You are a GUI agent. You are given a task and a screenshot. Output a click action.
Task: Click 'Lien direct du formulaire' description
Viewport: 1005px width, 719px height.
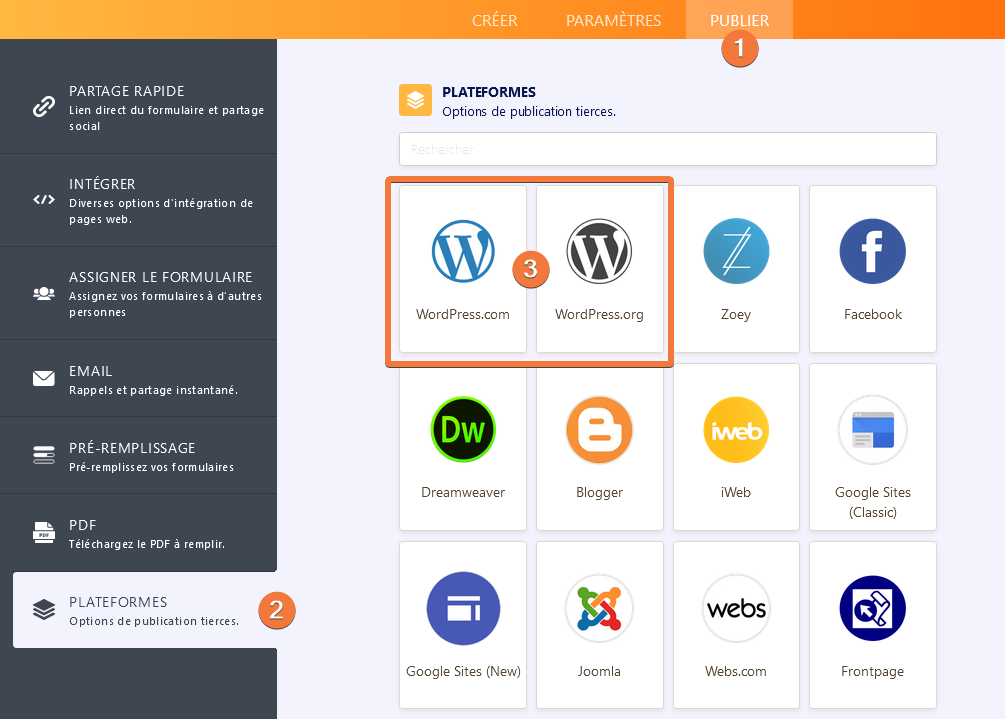pyautogui.click(x=166, y=118)
